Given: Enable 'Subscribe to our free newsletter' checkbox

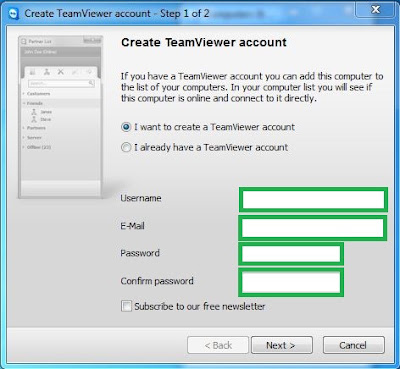Looking at the screenshot, I should (x=126, y=306).
